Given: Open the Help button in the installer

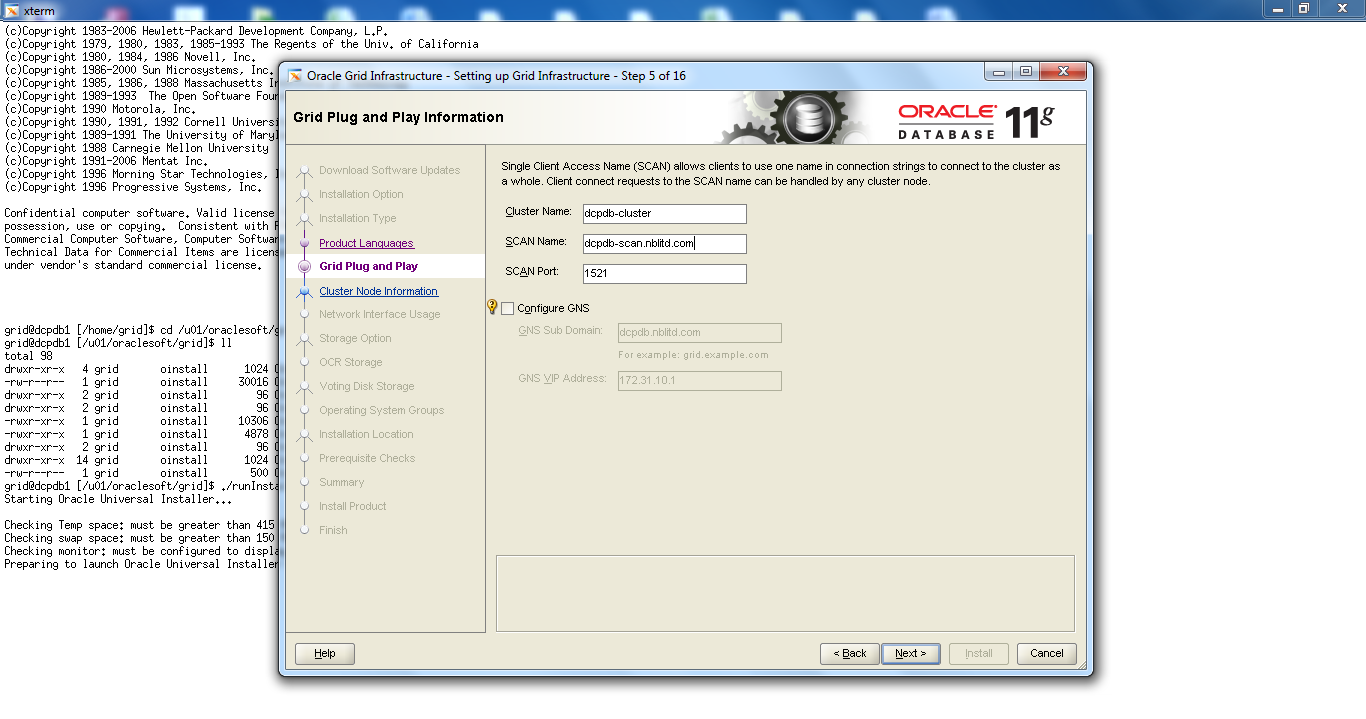Looking at the screenshot, I should [x=325, y=653].
